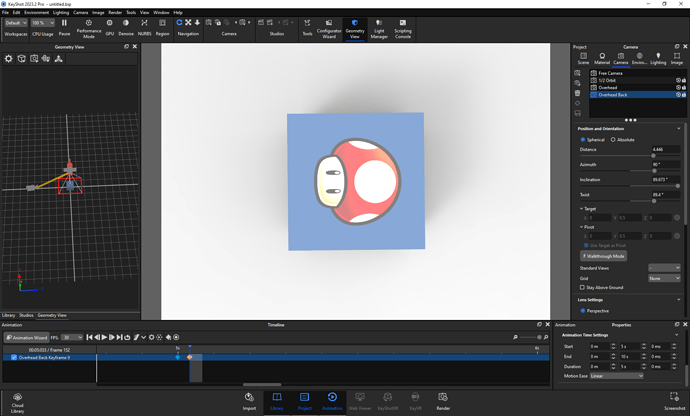
Task: Switch to the Studios tab in the left panel
Action: click(x=26, y=315)
